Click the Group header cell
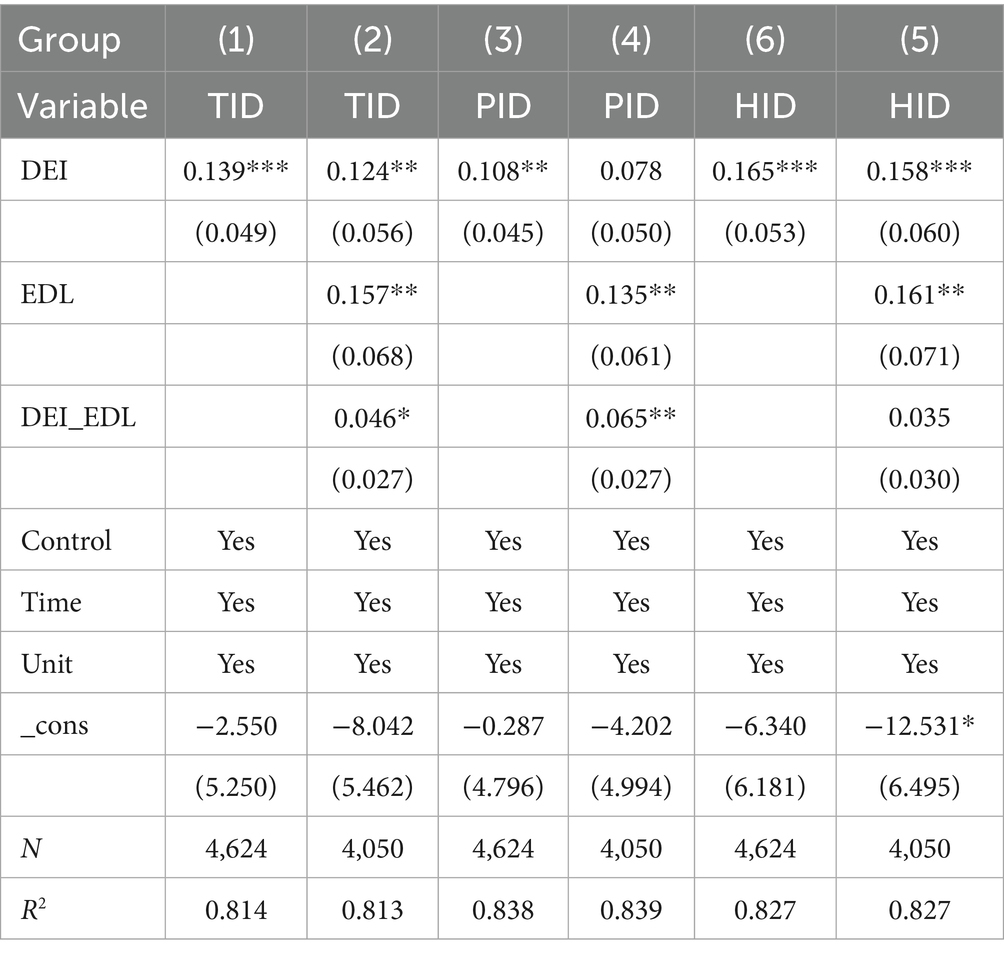Image resolution: width=1004 pixels, height=957 pixels. point(70,40)
